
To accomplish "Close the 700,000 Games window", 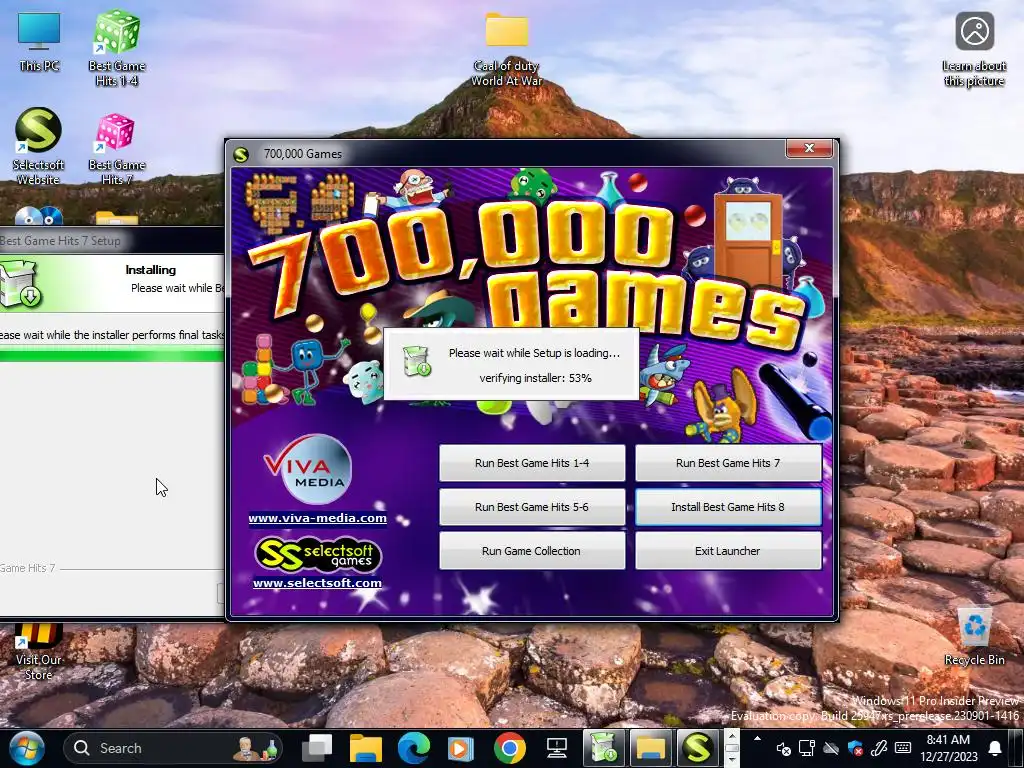I will [x=809, y=148].
